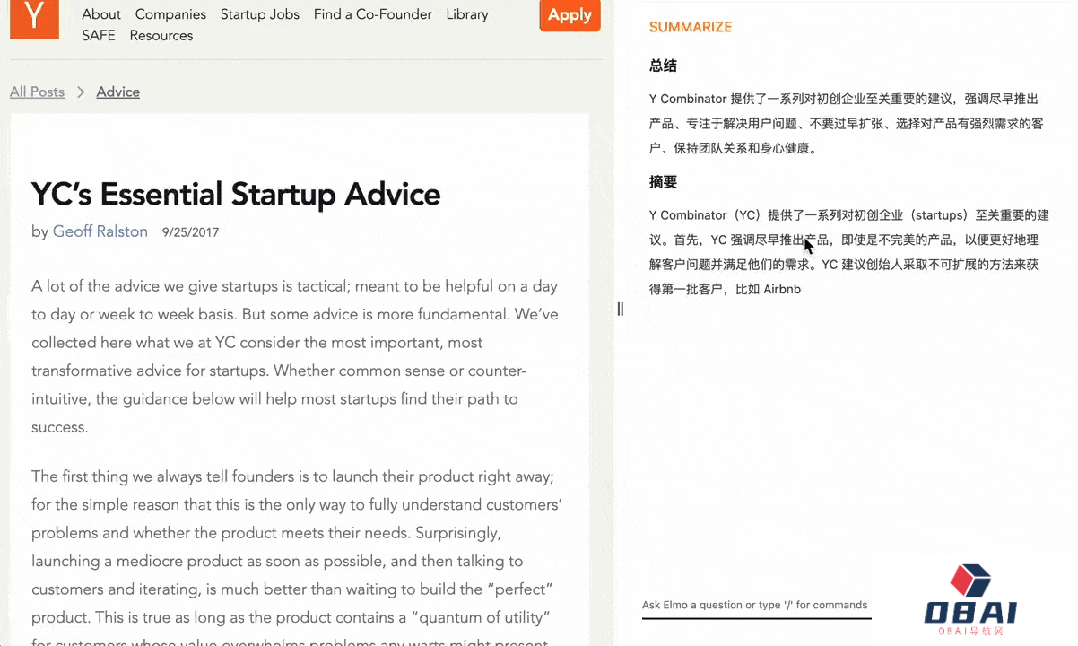Image resolution: width=1078 pixels, height=646 pixels.
Task: Select Find a Co-Founder nav item
Action: point(372,14)
